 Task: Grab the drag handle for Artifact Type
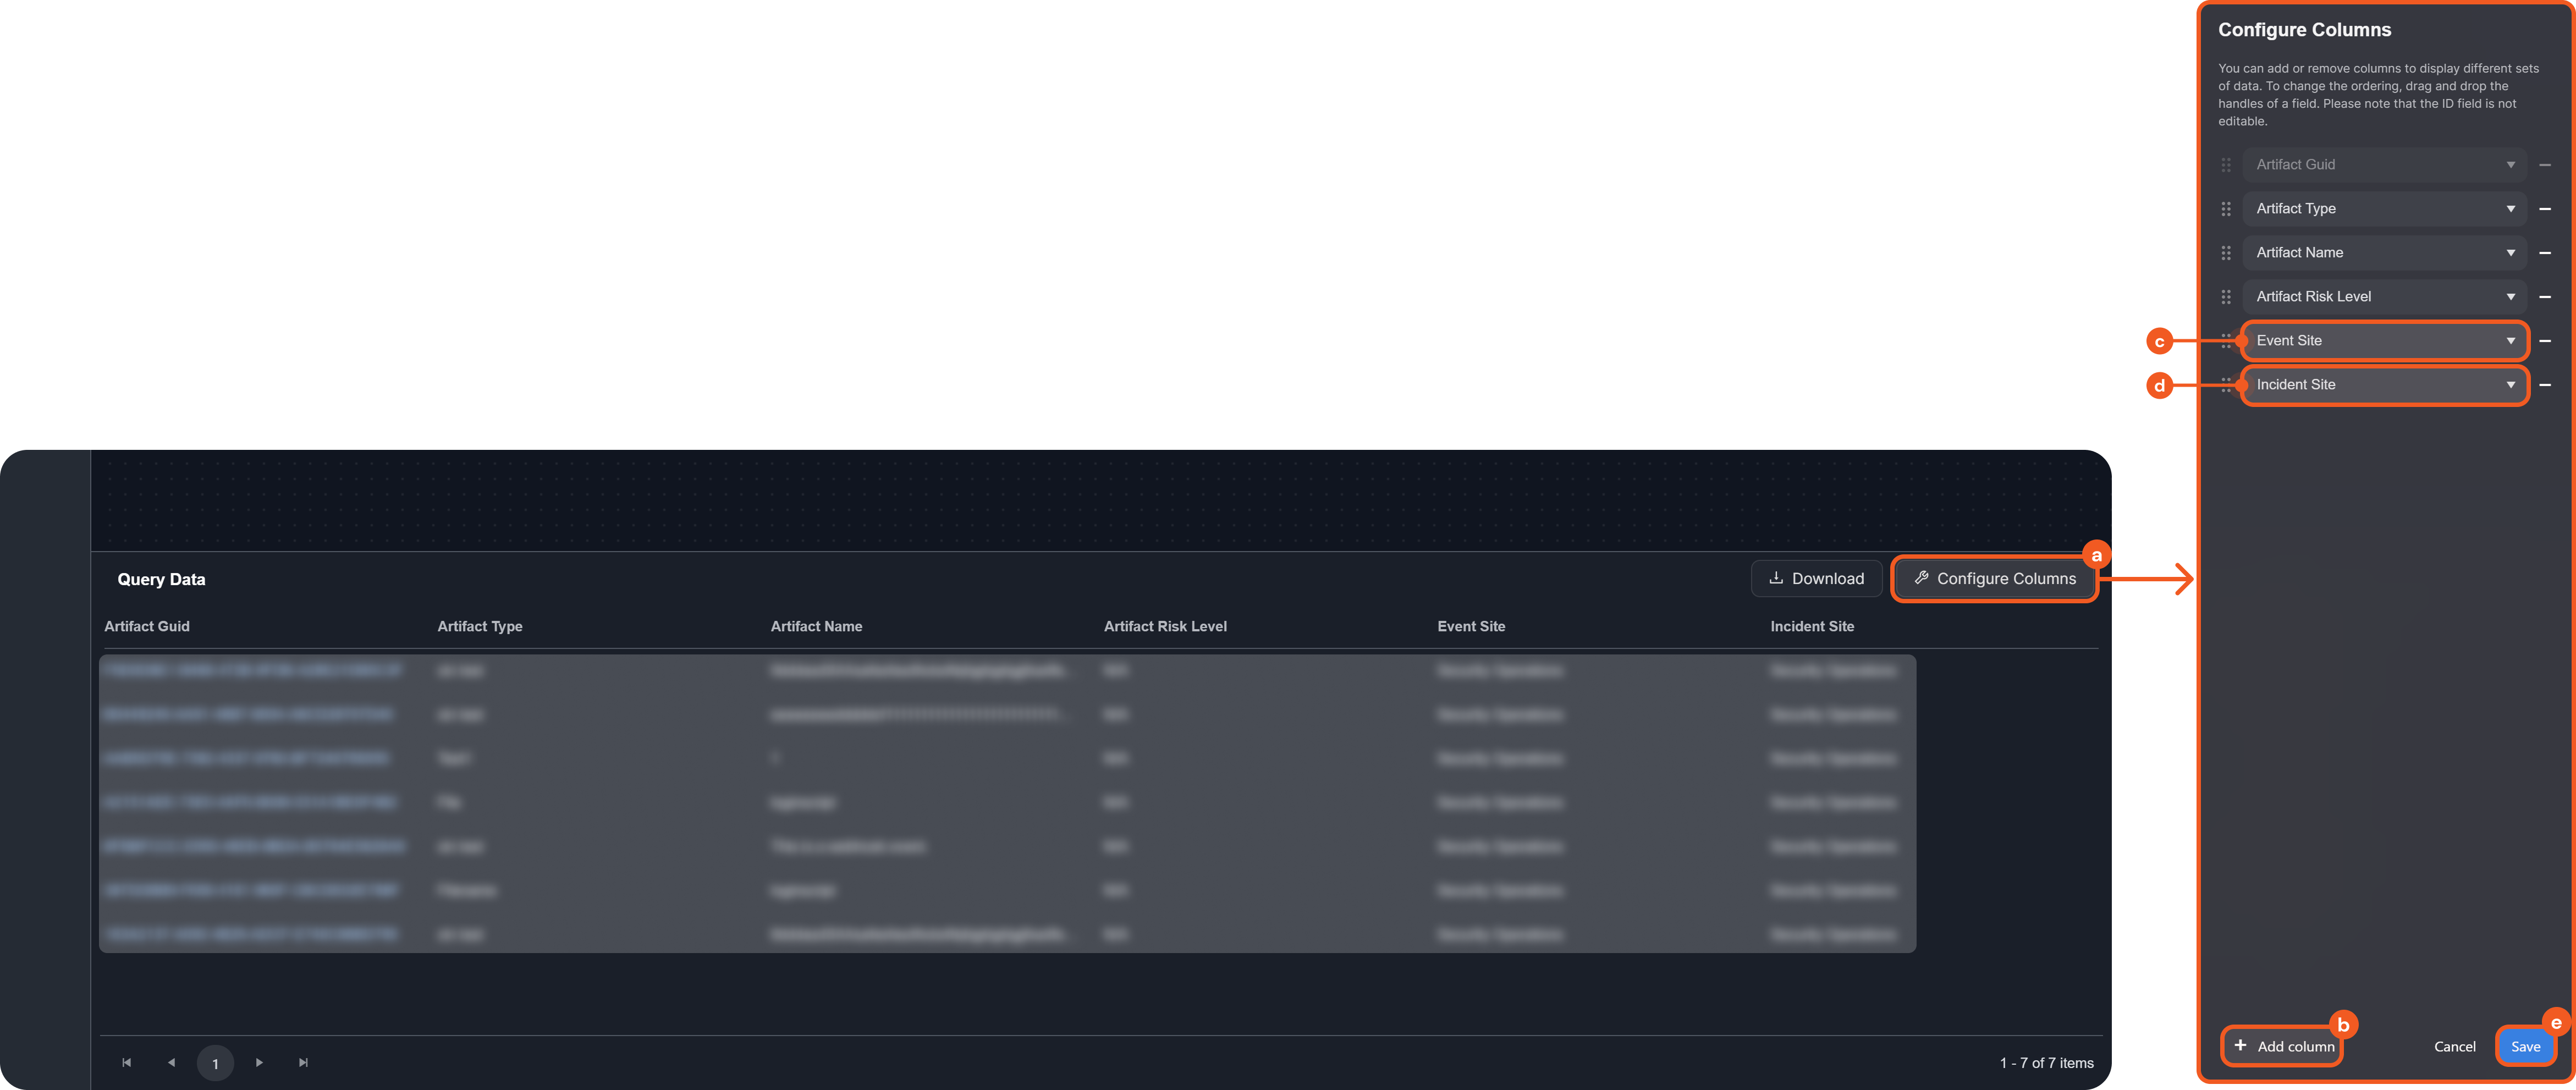tap(2226, 209)
